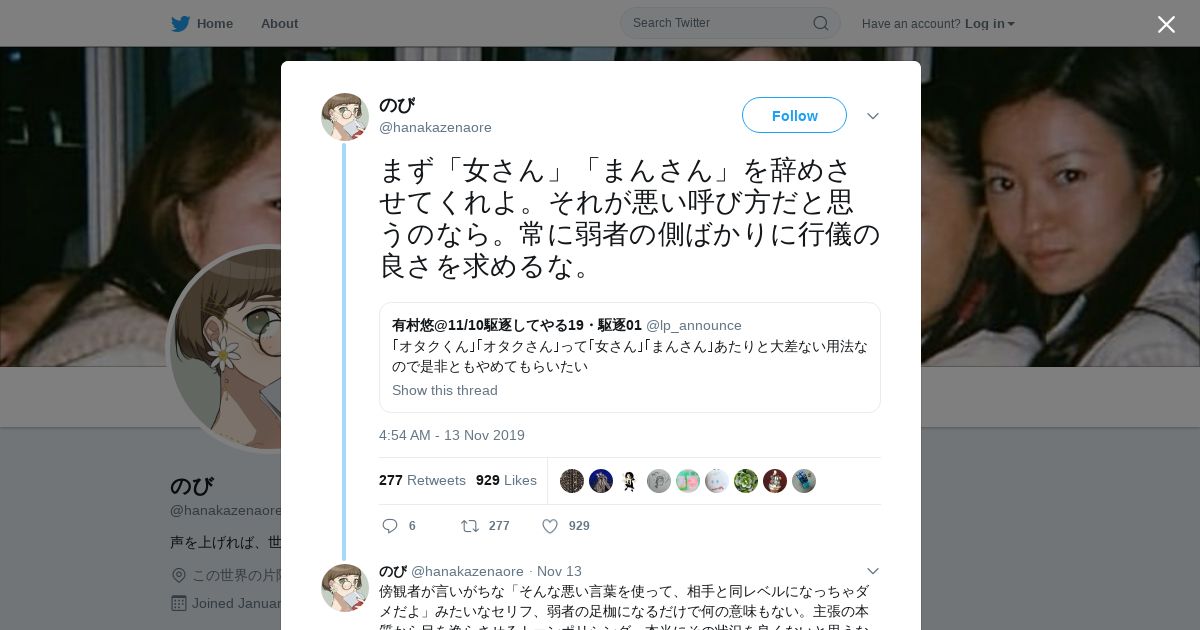Expand tweet options chevron beside Follow
The image size is (1200, 630).
tap(873, 116)
